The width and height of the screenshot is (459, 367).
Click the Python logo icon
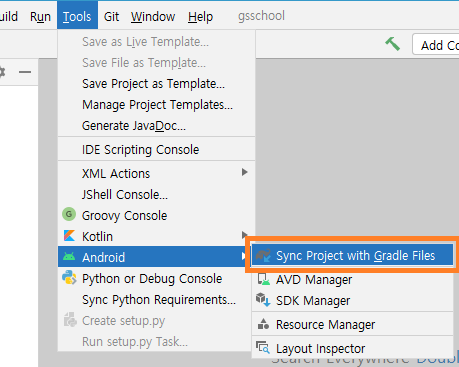click(x=69, y=277)
